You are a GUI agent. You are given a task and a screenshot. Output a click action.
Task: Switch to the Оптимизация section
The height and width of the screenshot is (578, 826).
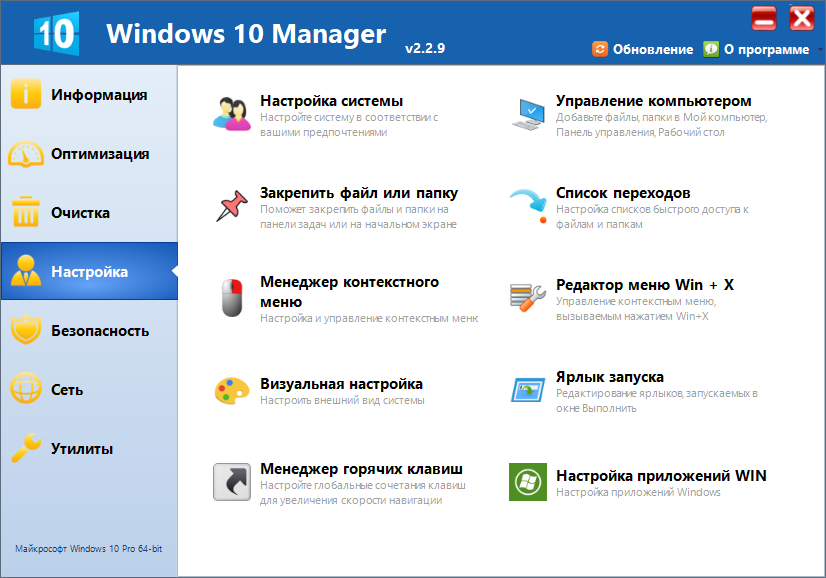(89, 154)
